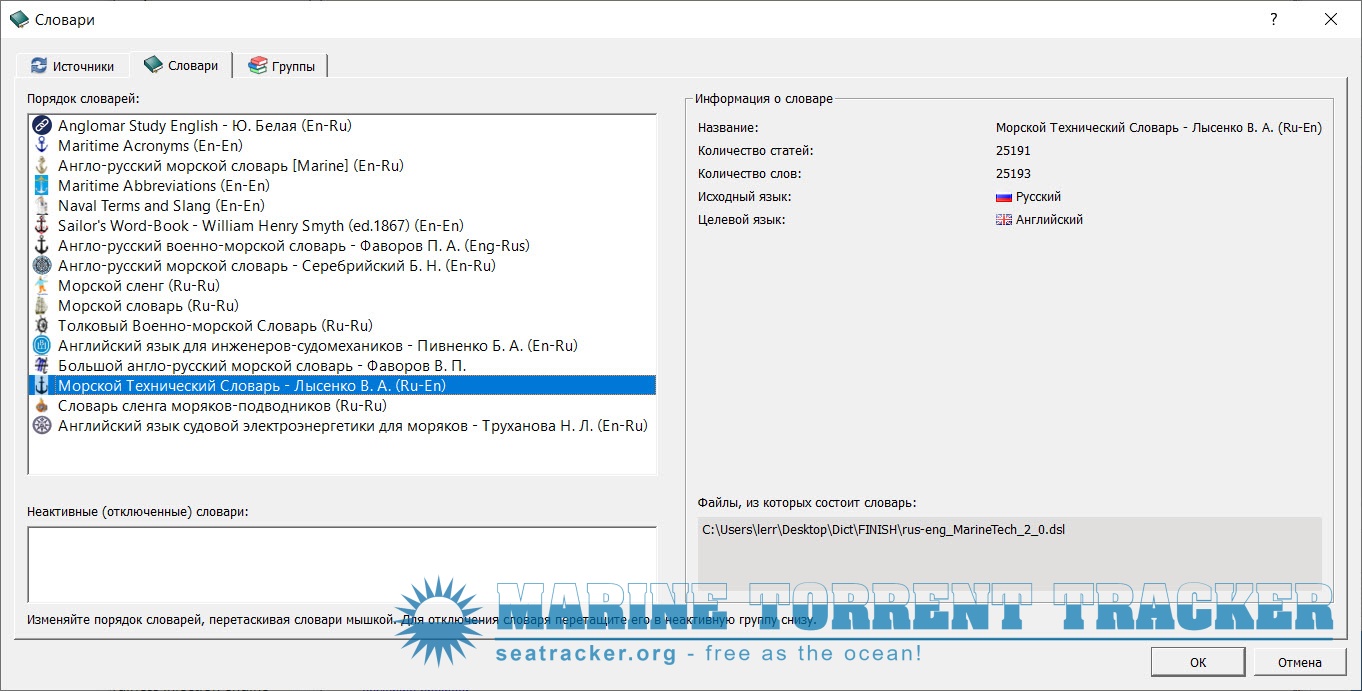
Task: Click the Naval Terms and Slang icon
Action: (41, 206)
